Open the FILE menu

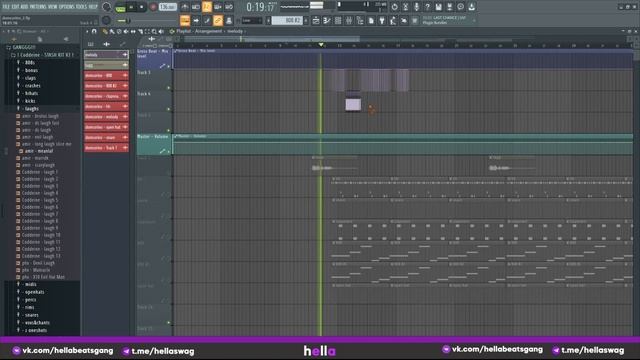6,7
